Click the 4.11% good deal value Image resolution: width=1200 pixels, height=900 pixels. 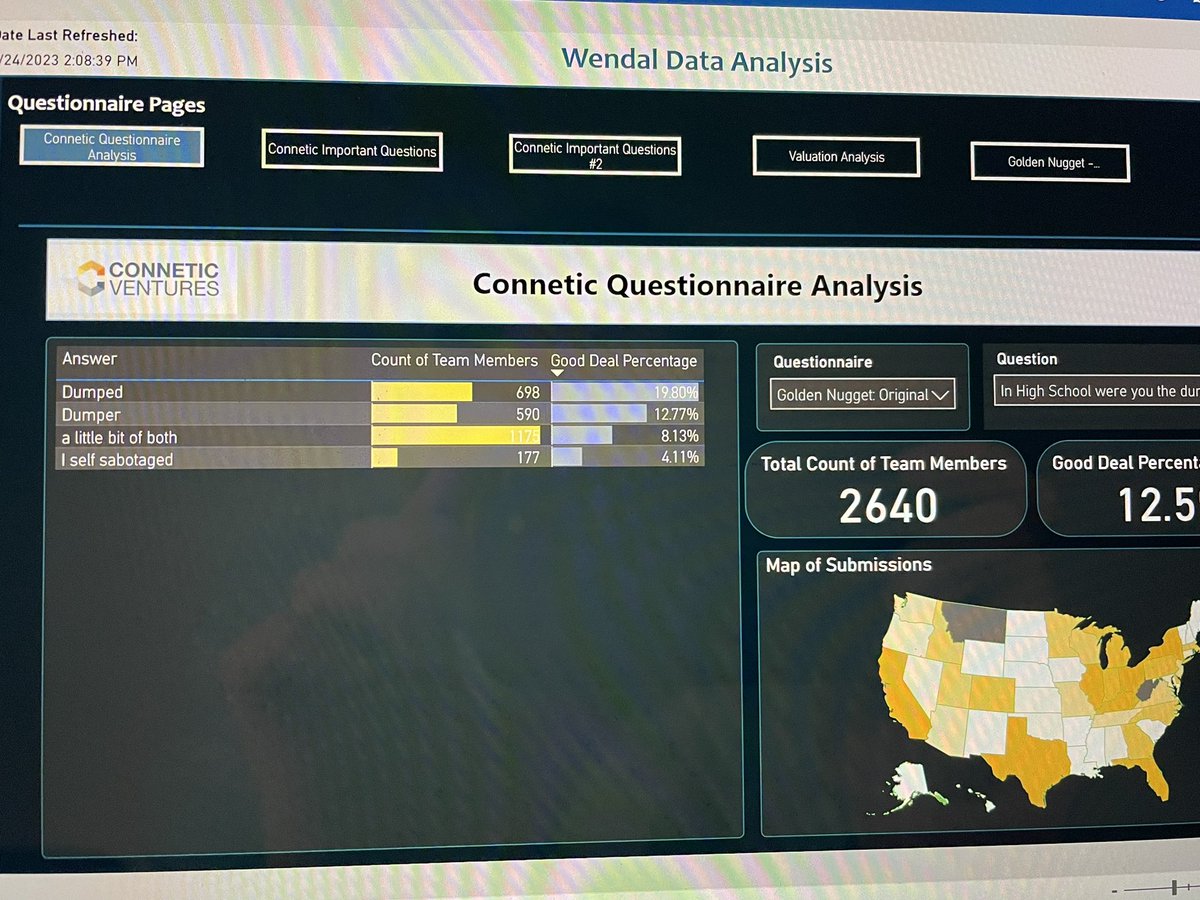click(x=680, y=458)
